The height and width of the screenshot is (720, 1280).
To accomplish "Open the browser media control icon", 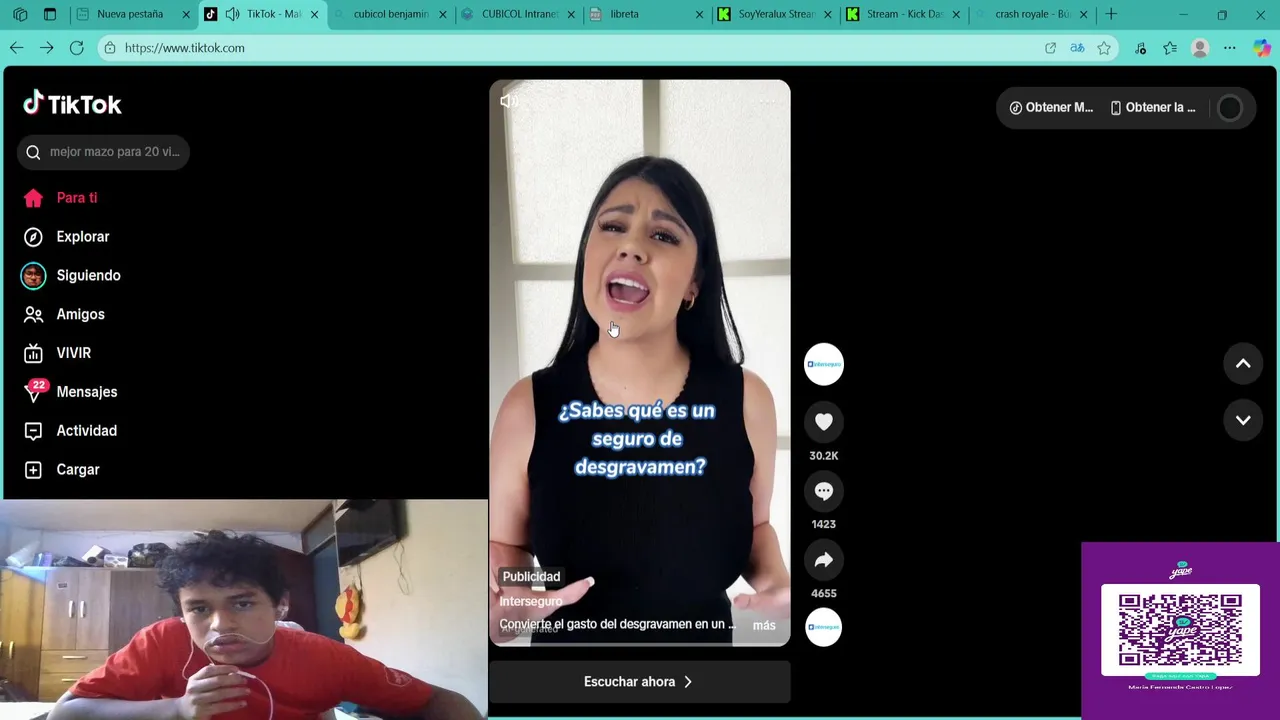I will click(1141, 48).
